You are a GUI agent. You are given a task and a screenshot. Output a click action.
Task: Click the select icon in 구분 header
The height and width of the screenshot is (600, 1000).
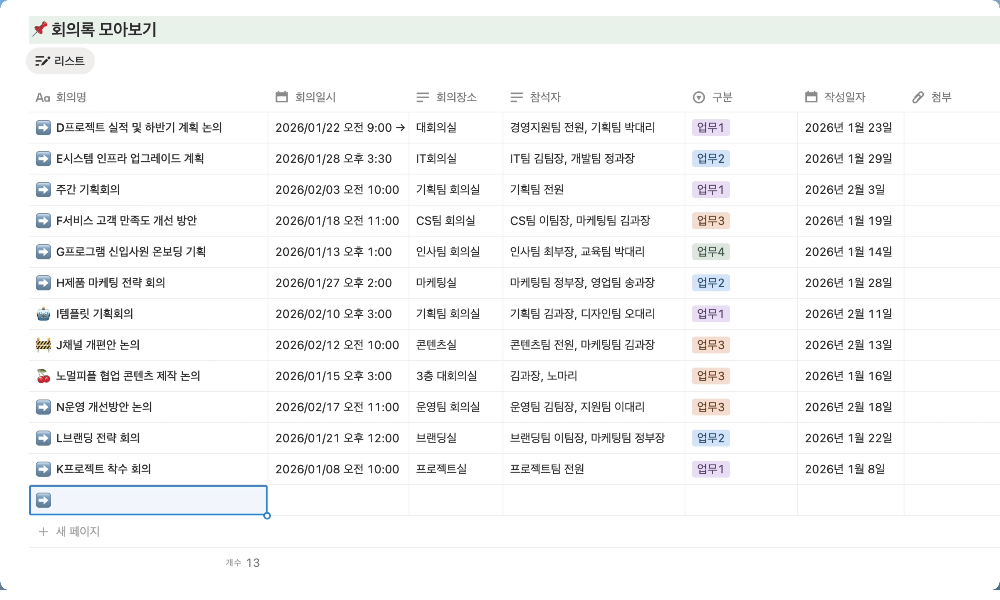pyautogui.click(x=698, y=97)
